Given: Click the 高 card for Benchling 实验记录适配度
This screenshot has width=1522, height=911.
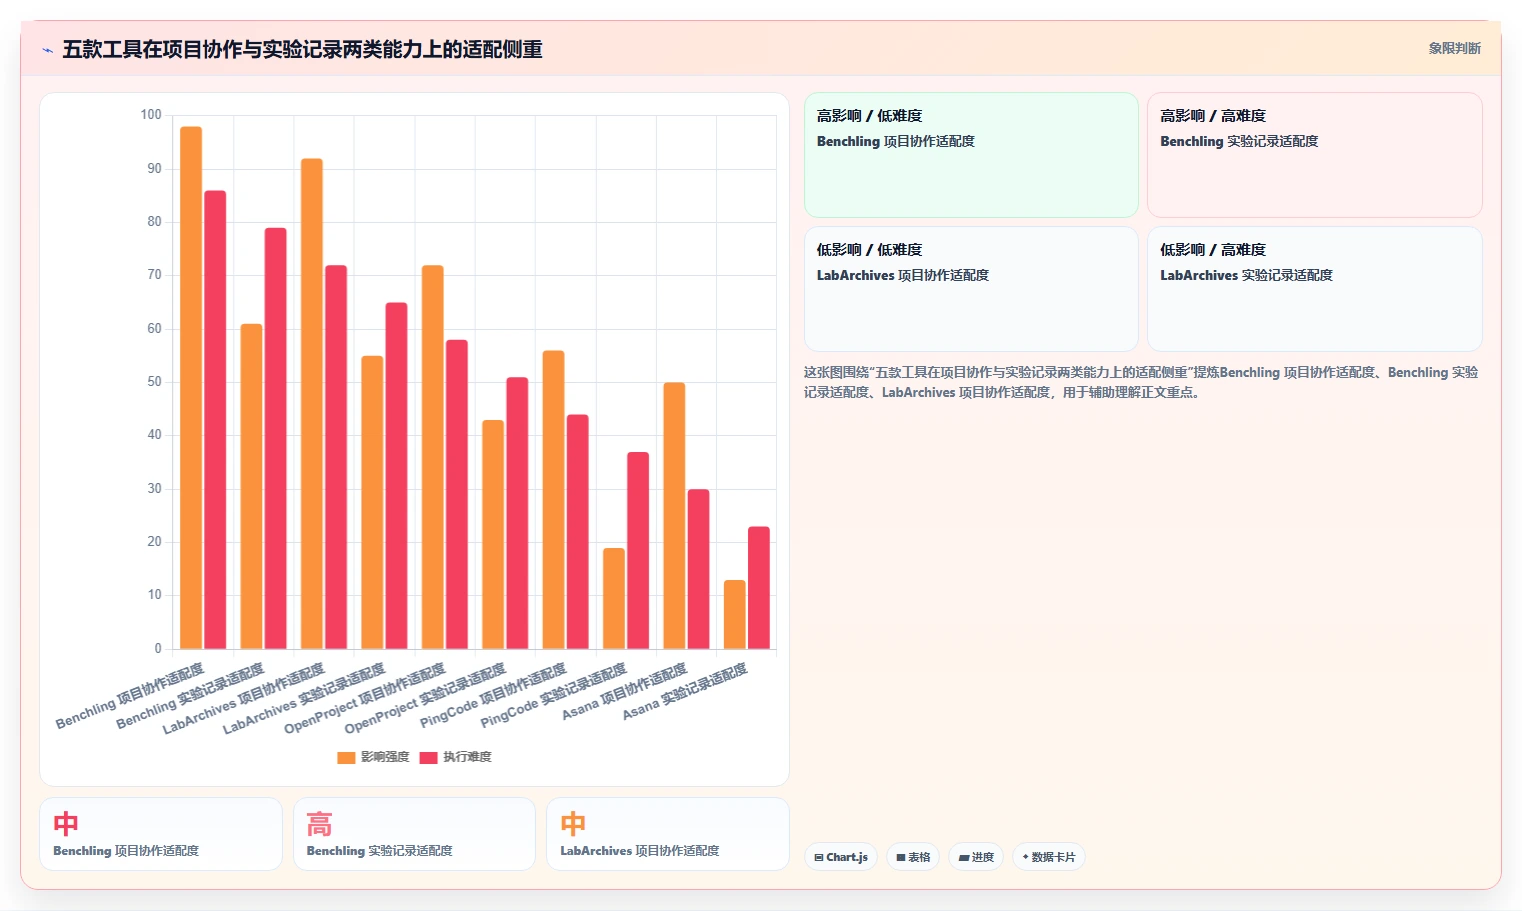Looking at the screenshot, I should click(414, 834).
